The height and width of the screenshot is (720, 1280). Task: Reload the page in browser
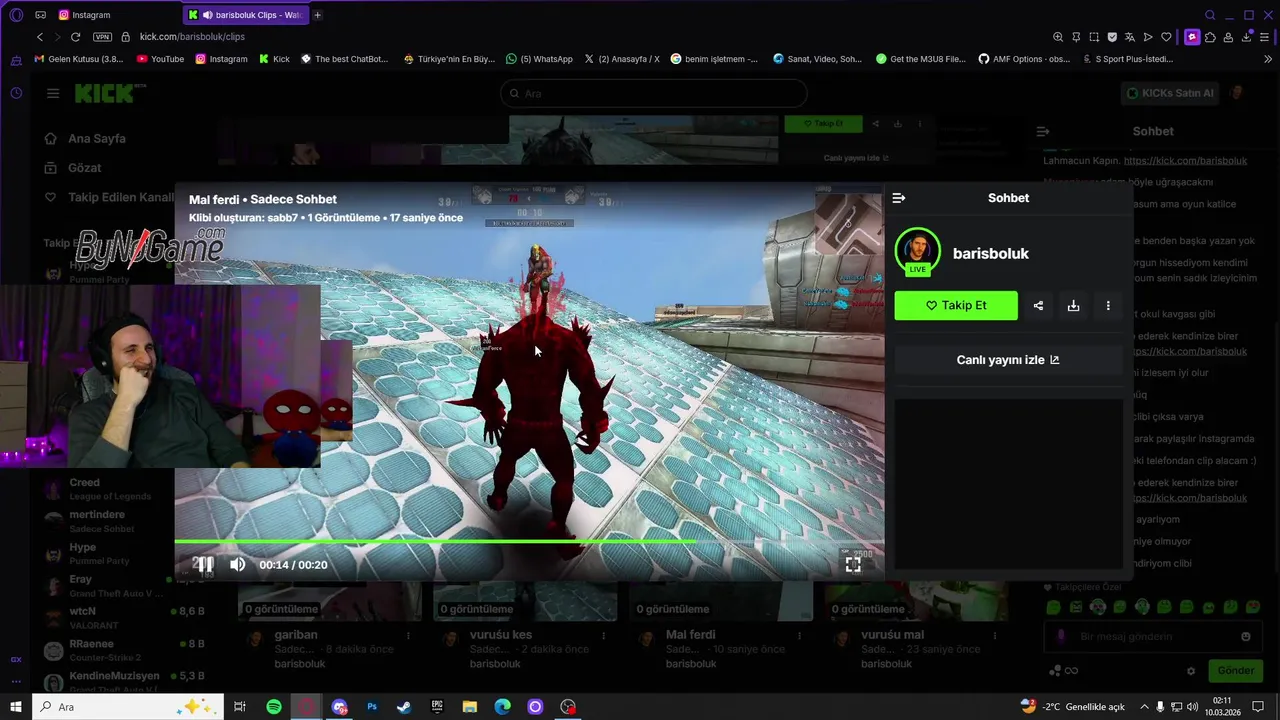pos(75,37)
